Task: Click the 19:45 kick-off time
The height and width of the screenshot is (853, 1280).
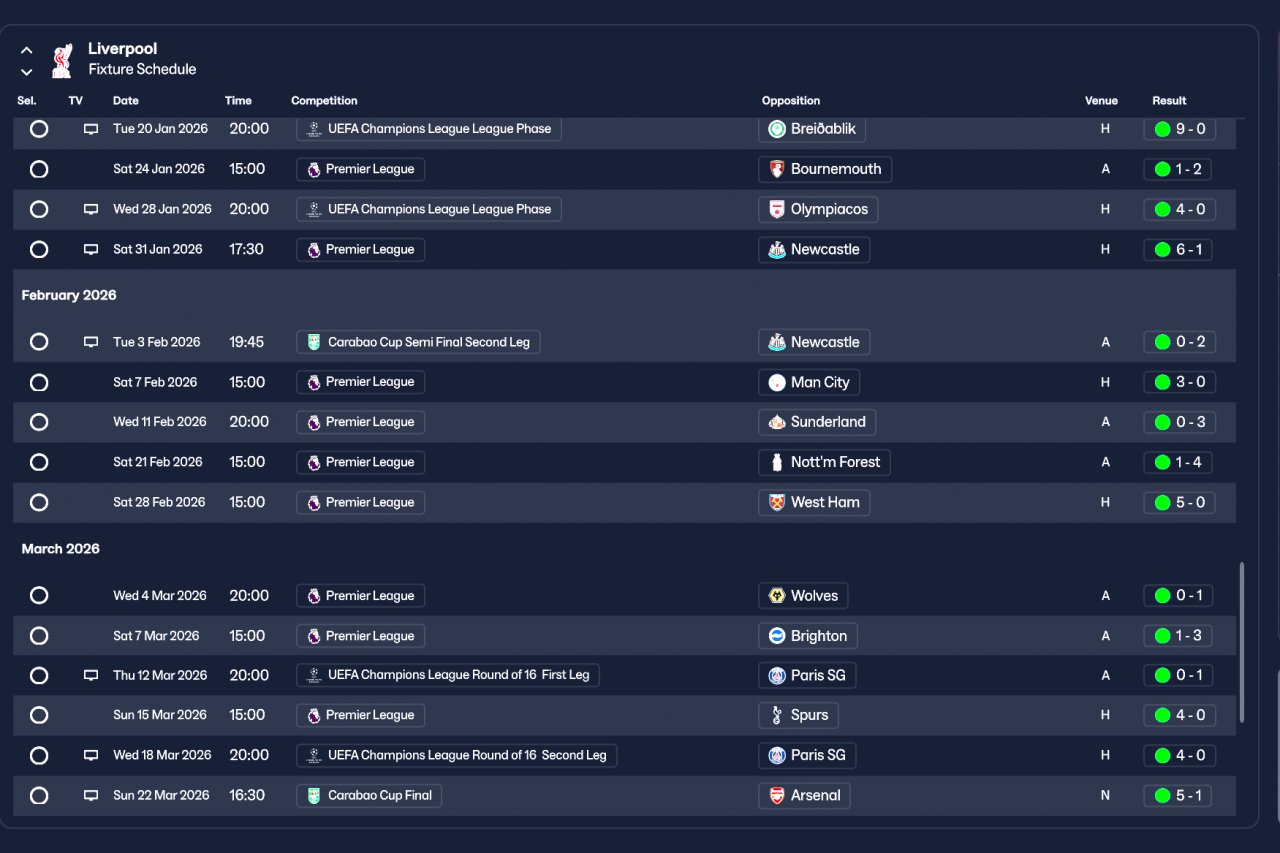Action: point(247,342)
